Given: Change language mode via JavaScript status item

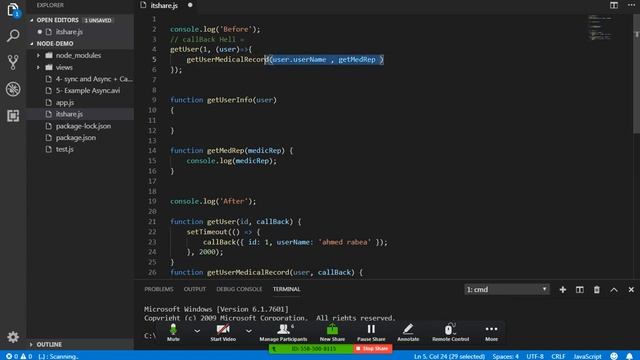Looking at the screenshot, I should tap(587, 356).
